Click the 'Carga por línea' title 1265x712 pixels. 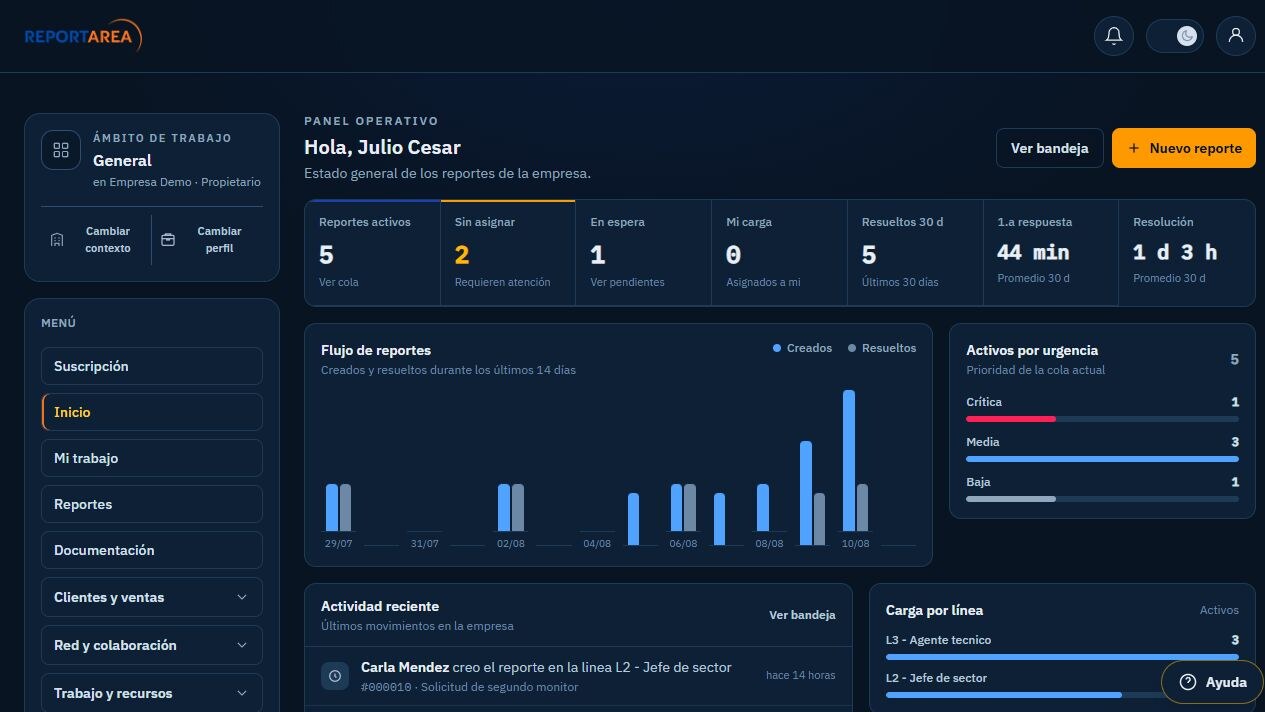[x=934, y=610]
